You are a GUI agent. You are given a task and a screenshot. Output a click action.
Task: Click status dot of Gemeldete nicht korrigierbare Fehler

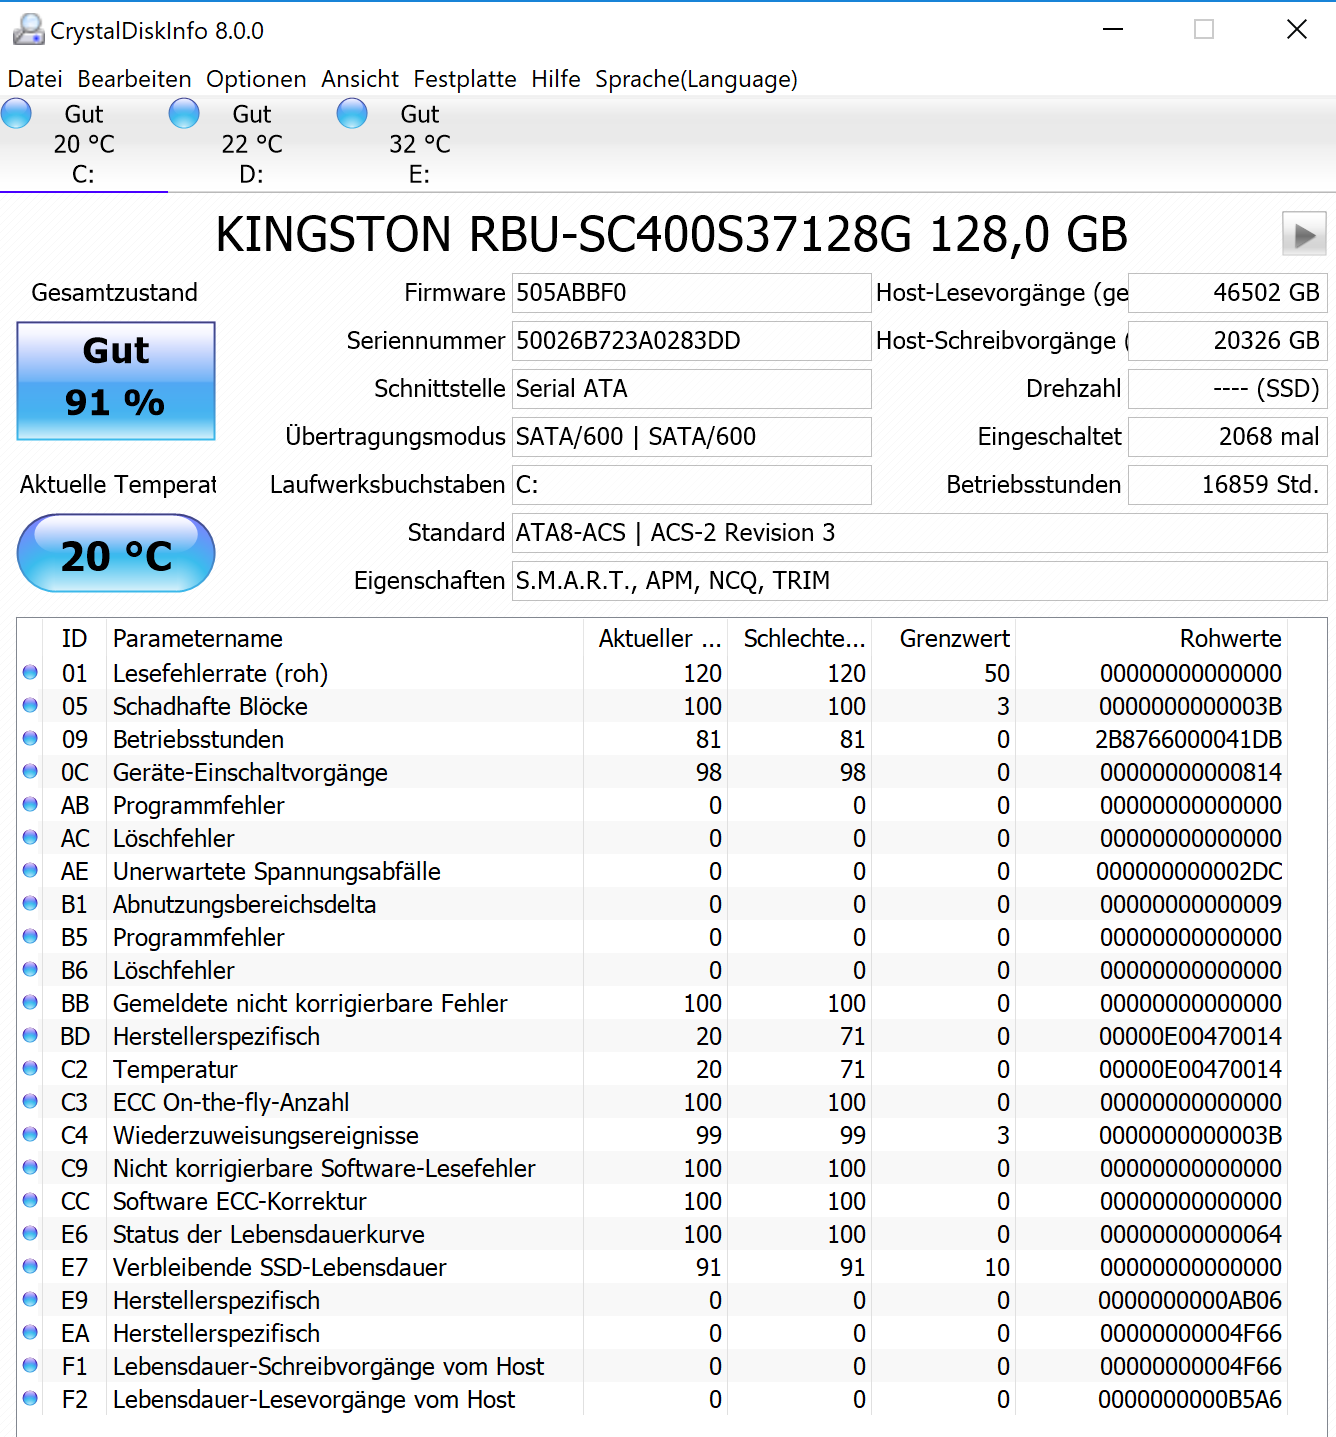30,1002
